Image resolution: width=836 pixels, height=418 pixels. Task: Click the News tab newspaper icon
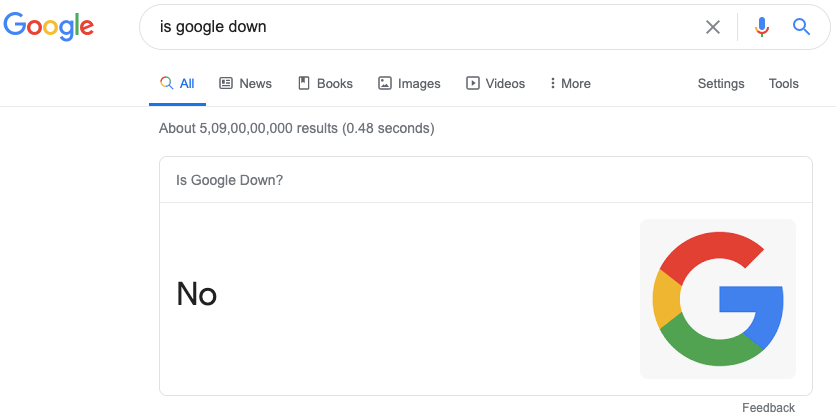226,84
